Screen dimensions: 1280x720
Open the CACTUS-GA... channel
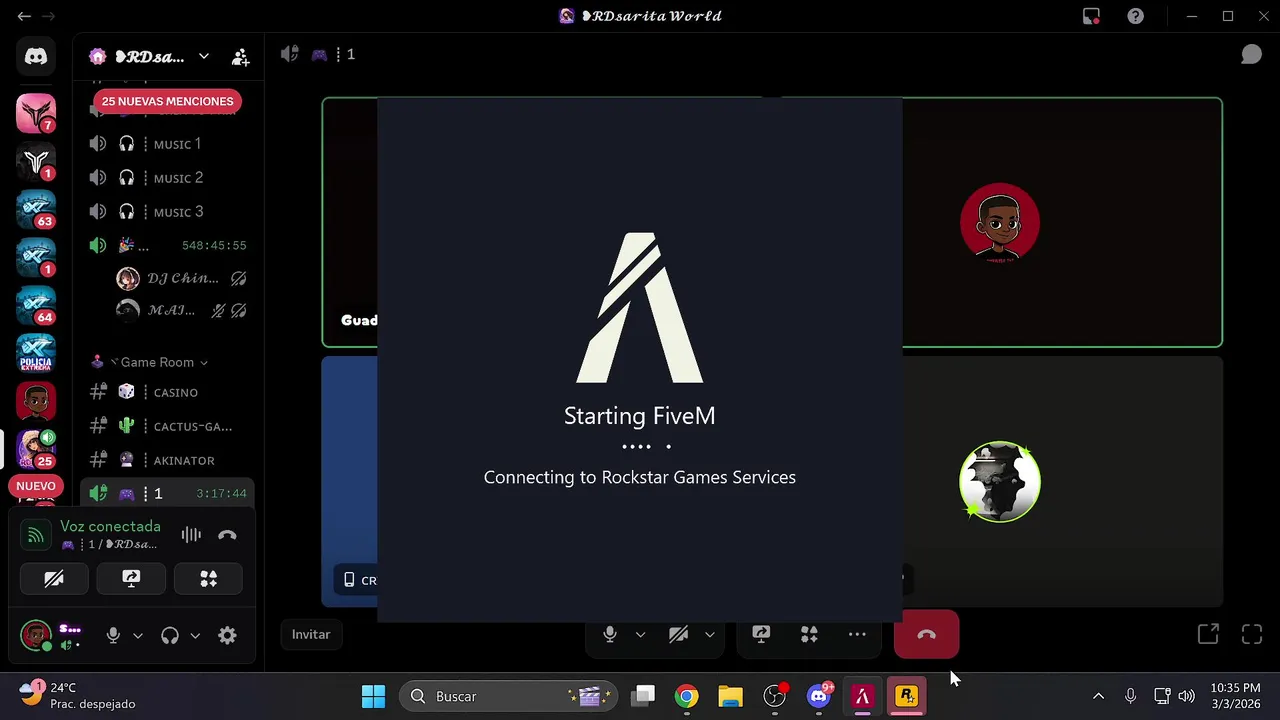(167, 426)
